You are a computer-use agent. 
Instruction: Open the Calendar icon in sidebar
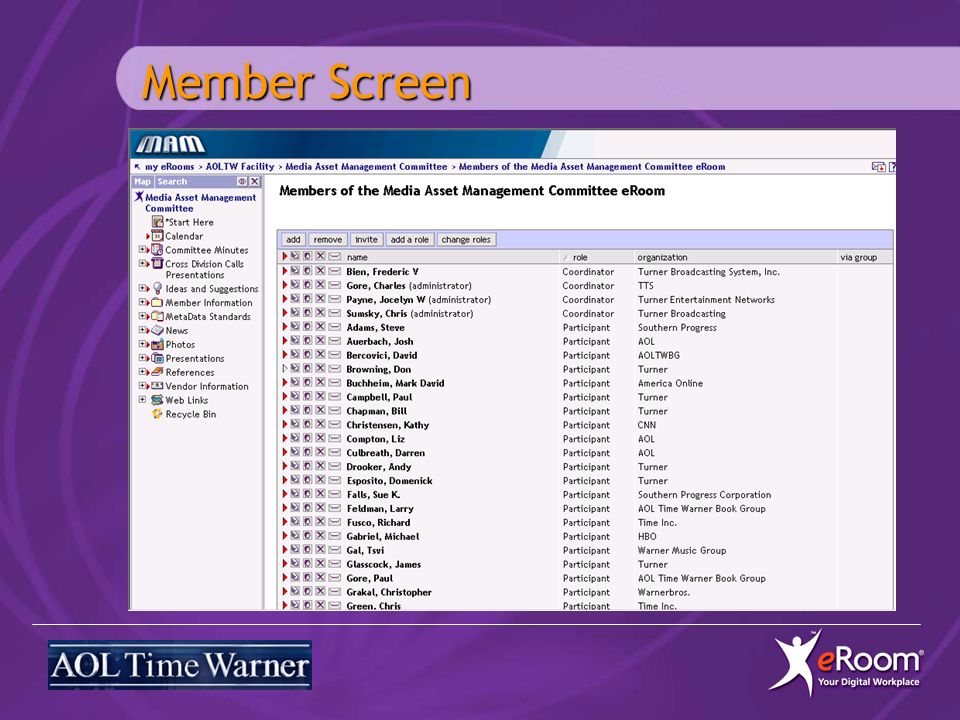point(157,236)
